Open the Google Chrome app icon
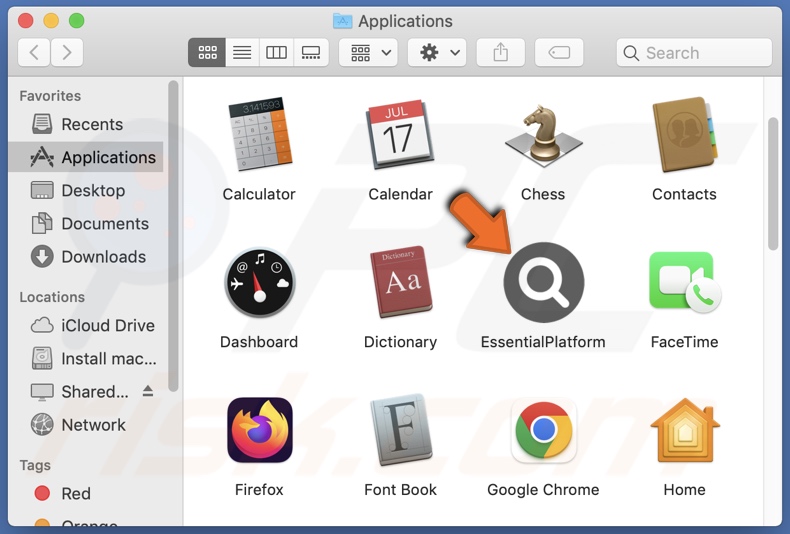The image size is (790, 534). coord(544,430)
